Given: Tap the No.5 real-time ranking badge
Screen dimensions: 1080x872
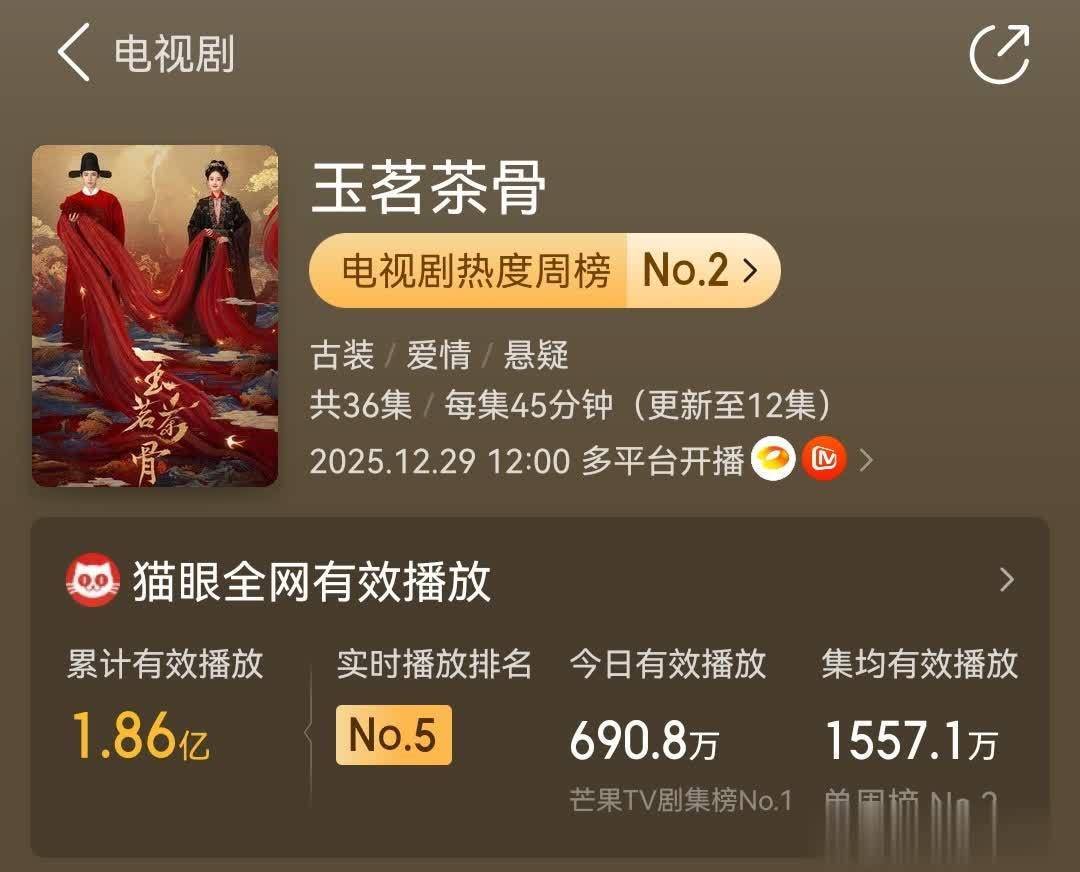Looking at the screenshot, I should 393,735.
